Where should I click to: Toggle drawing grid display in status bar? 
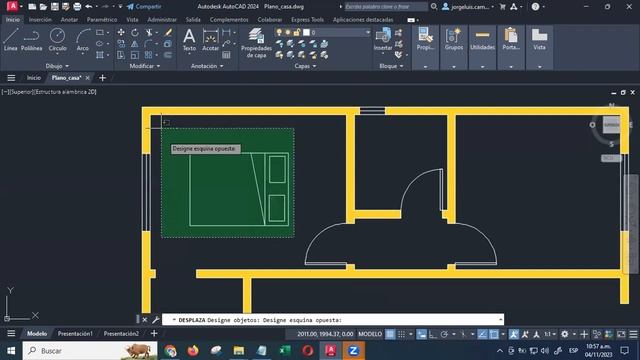(x=390, y=334)
